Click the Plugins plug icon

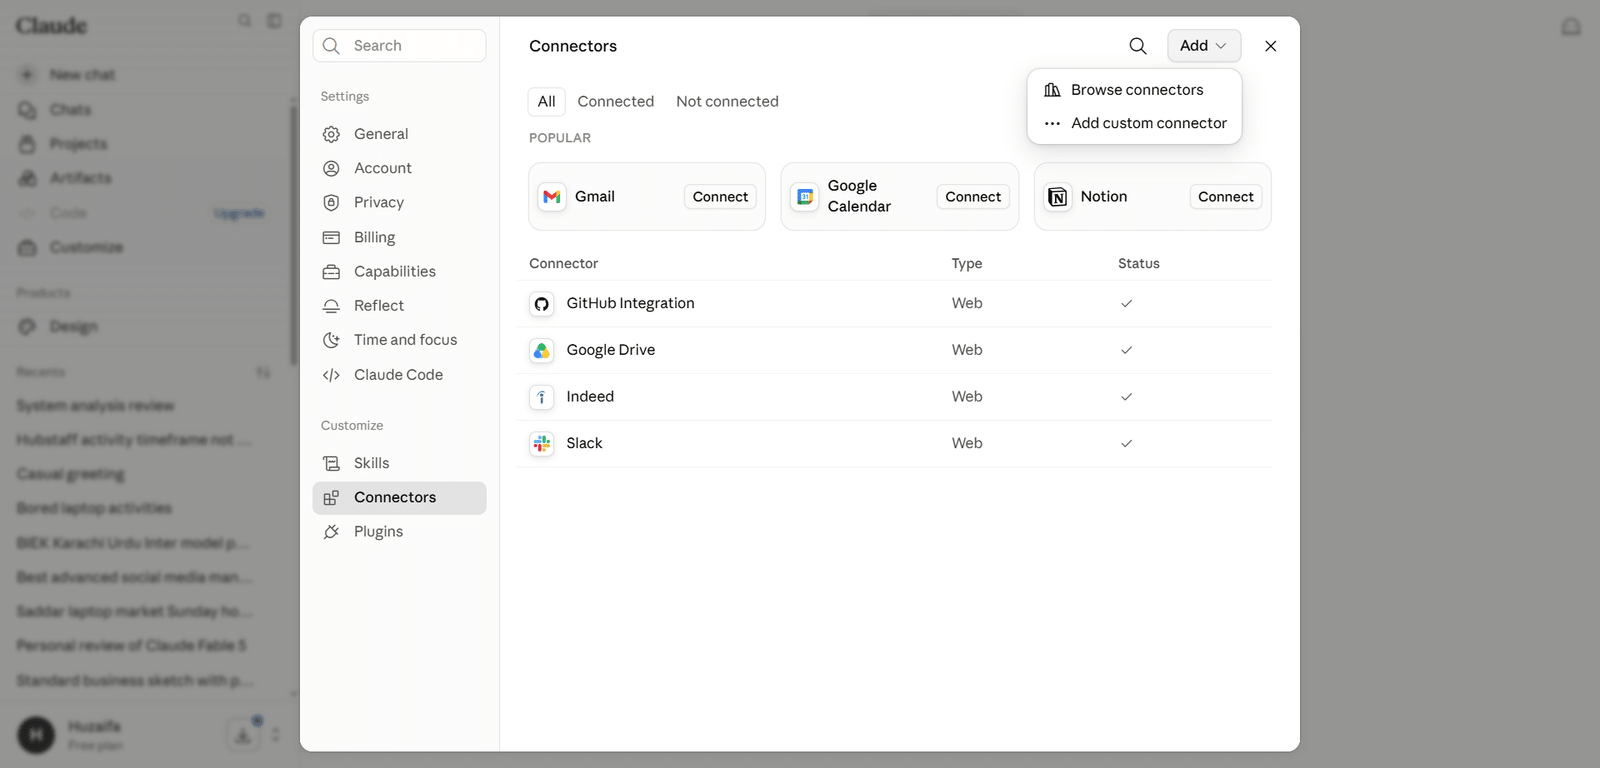point(331,532)
